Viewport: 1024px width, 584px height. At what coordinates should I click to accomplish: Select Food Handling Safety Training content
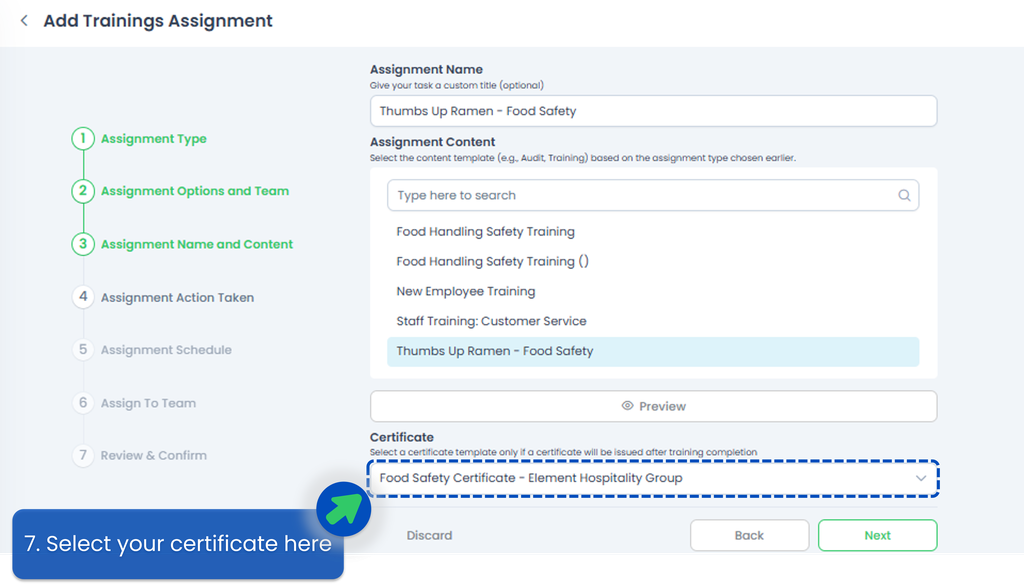tap(485, 232)
